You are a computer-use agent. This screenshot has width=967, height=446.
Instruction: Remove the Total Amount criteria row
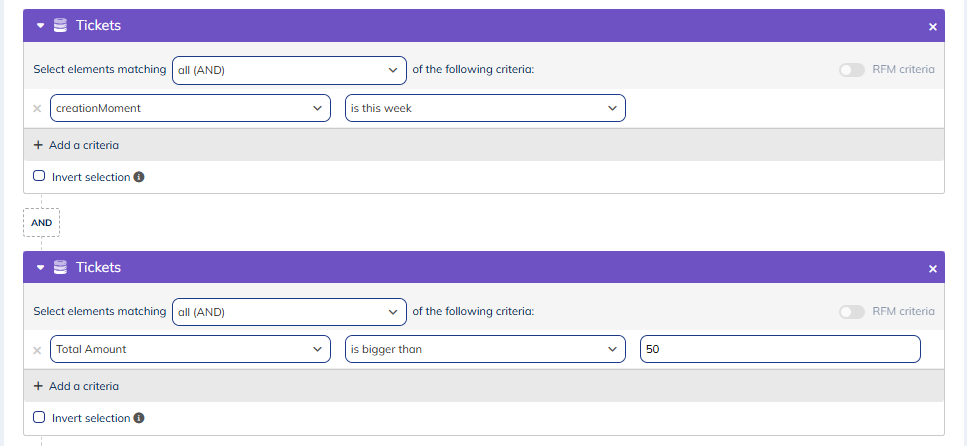tap(37, 350)
